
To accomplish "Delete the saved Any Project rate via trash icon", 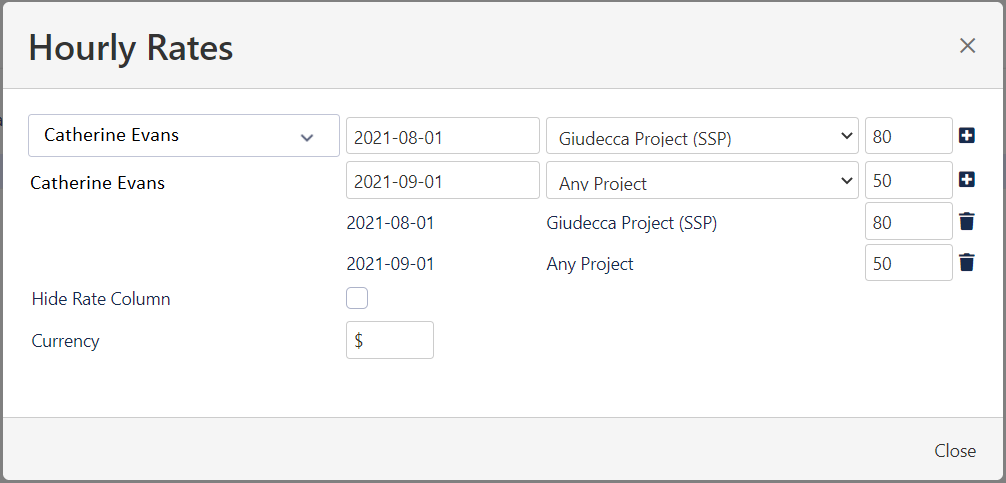I will [966, 263].
